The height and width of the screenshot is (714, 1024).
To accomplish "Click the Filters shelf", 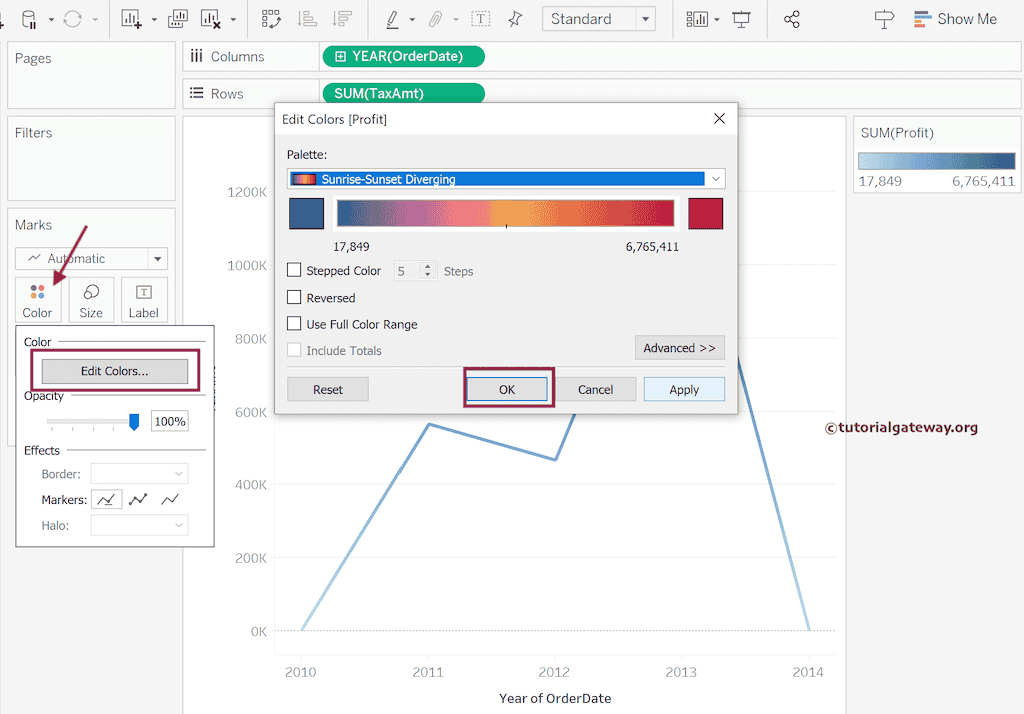I will coord(91,159).
